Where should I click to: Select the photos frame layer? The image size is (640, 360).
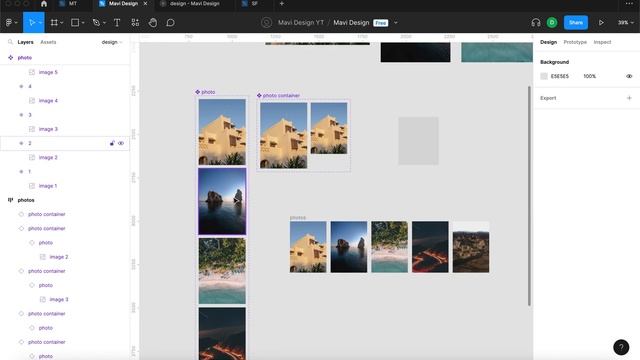click(x=26, y=200)
